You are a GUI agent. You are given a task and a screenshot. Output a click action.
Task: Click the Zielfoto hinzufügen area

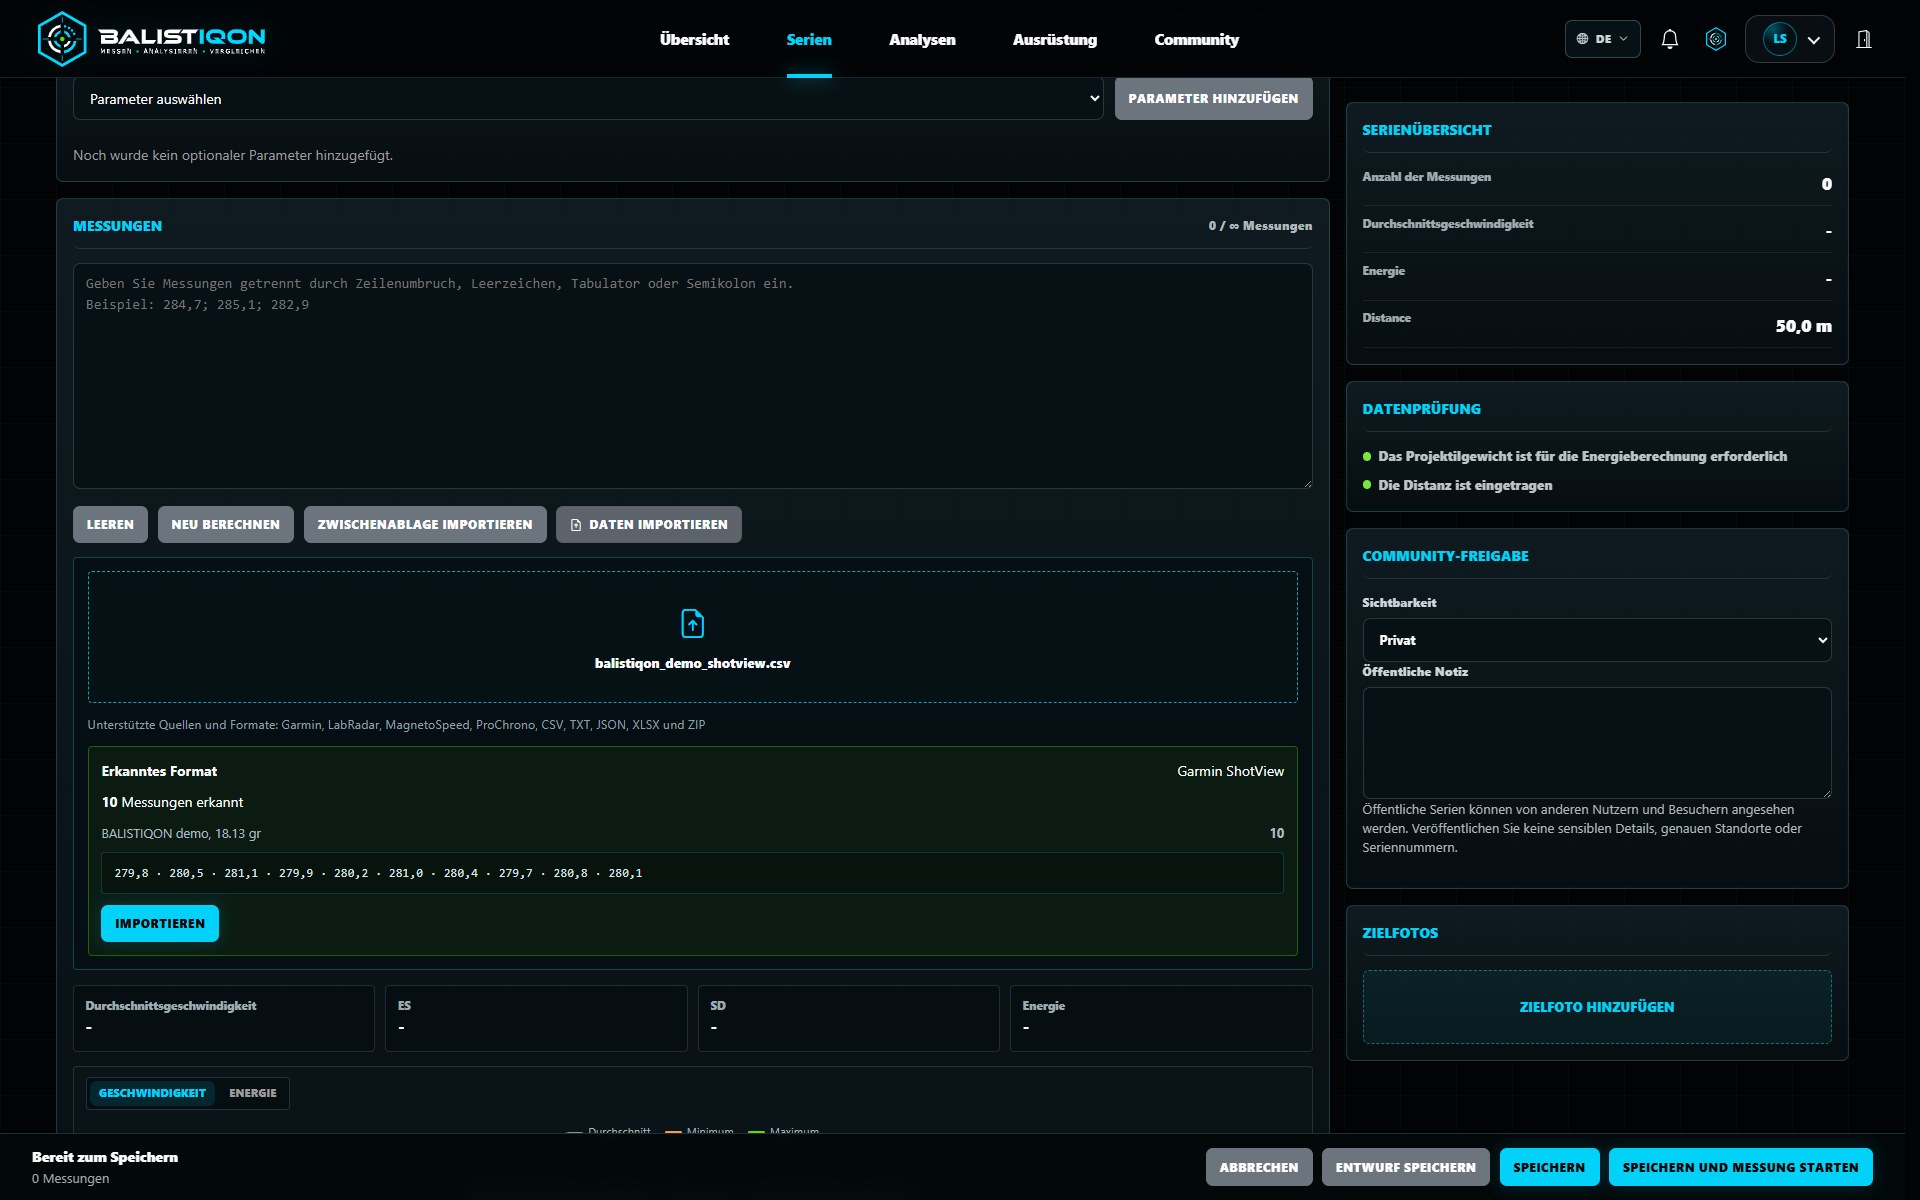pyautogui.click(x=1596, y=1007)
